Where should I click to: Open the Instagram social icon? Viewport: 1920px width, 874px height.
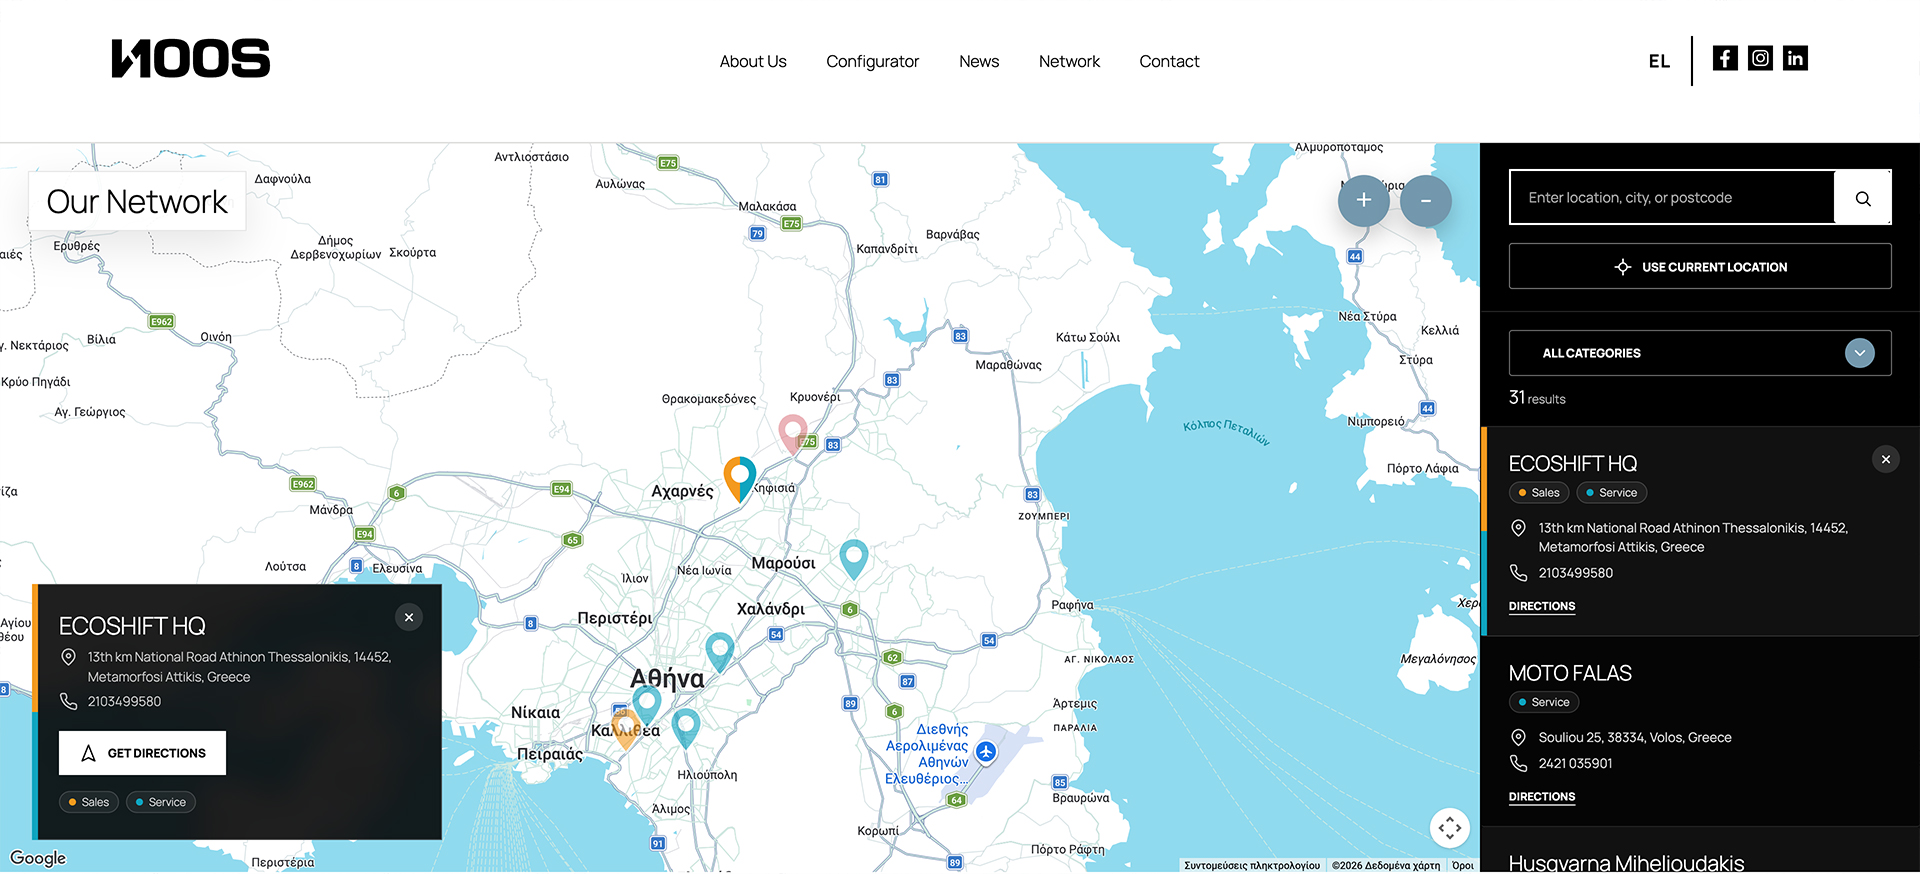click(x=1760, y=58)
